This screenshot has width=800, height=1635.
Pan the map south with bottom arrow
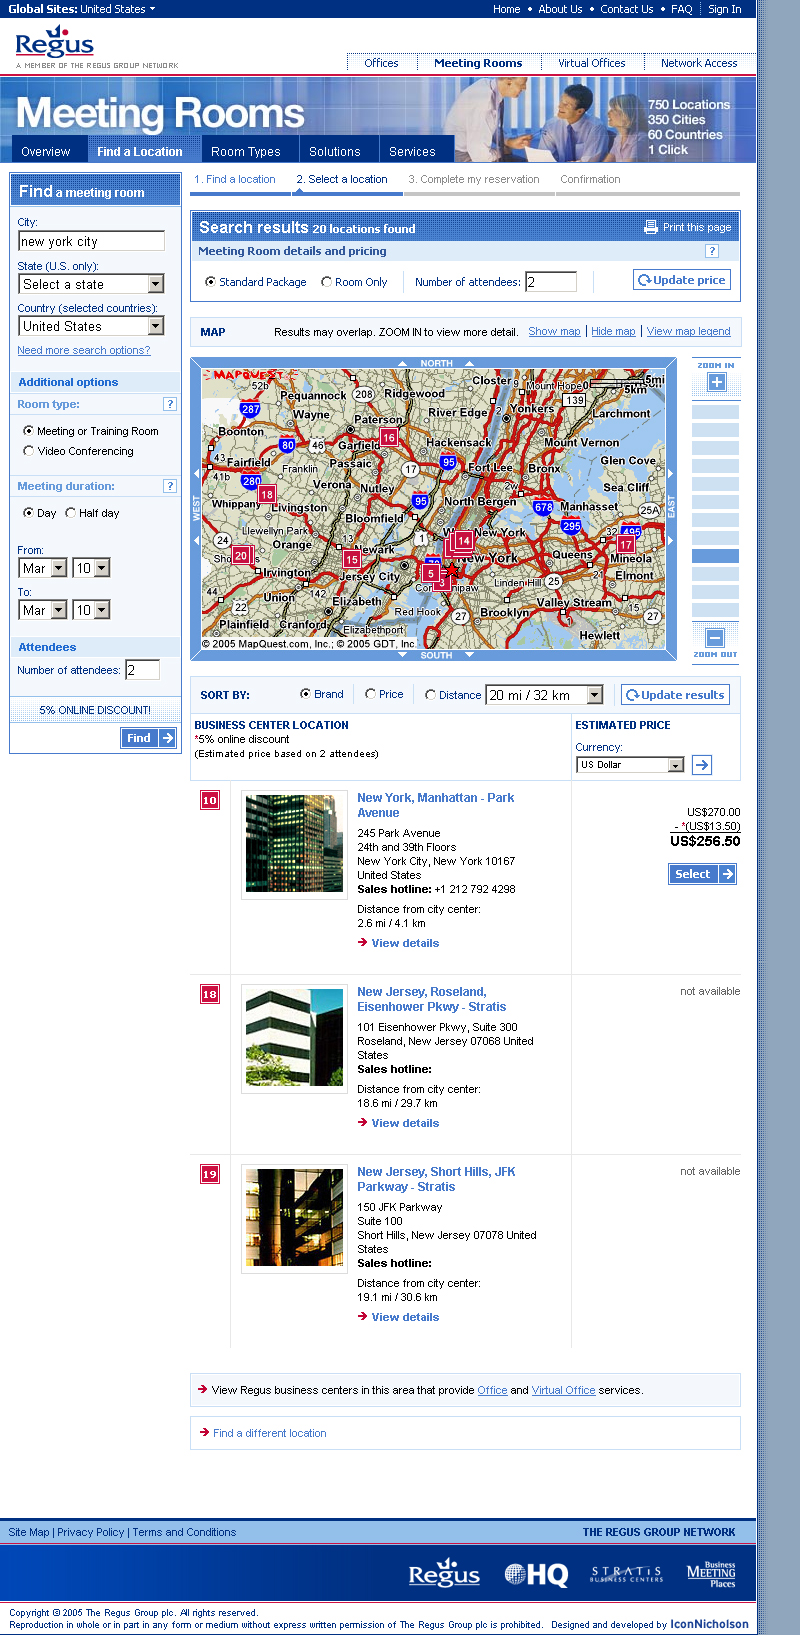436,656
